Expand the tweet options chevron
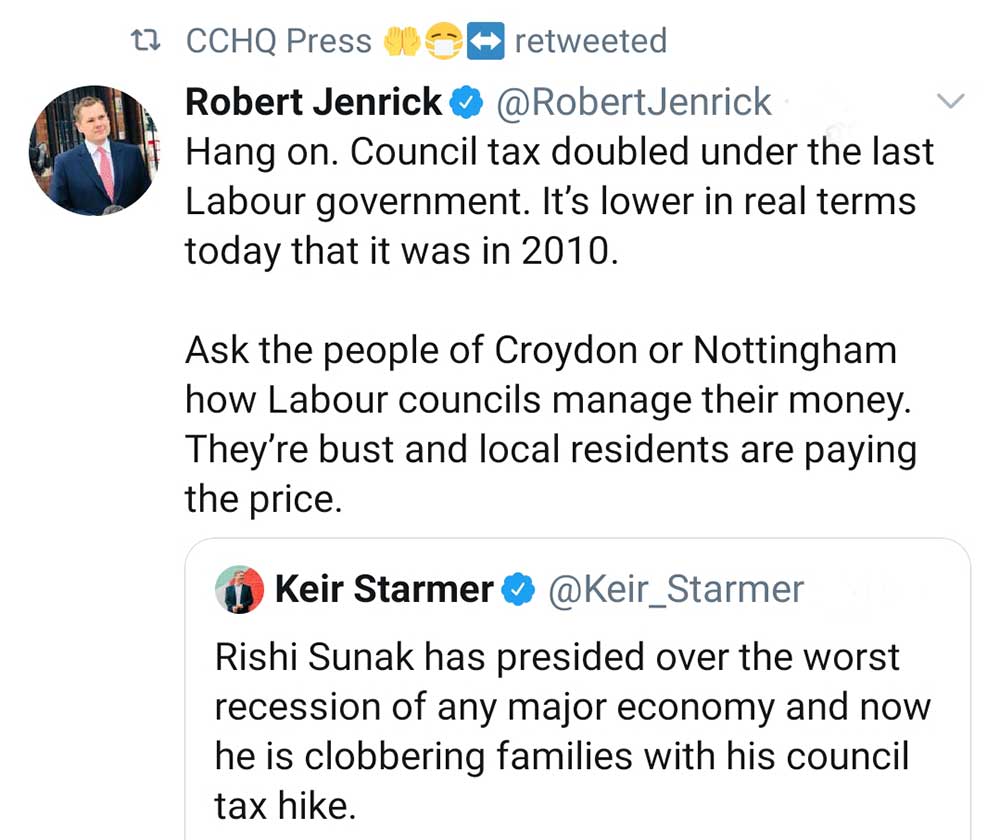 click(950, 100)
